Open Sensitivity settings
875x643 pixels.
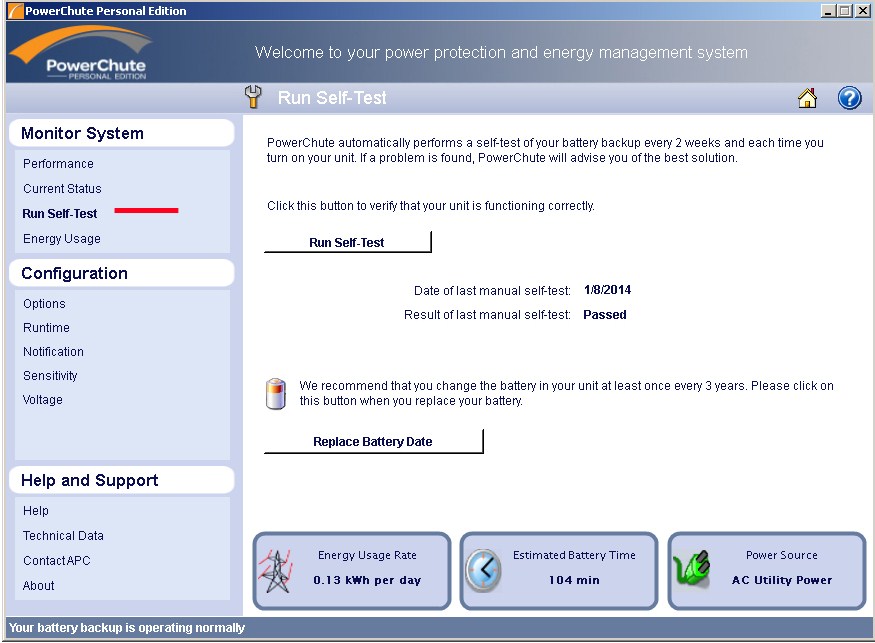pos(50,376)
